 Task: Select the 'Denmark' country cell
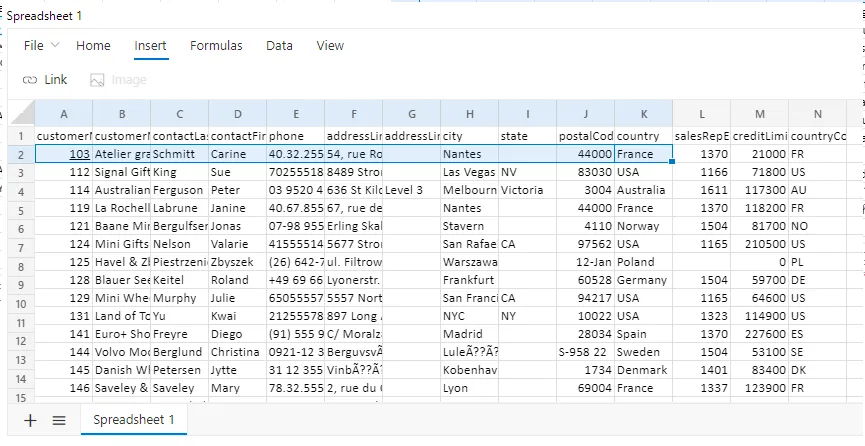(x=643, y=370)
